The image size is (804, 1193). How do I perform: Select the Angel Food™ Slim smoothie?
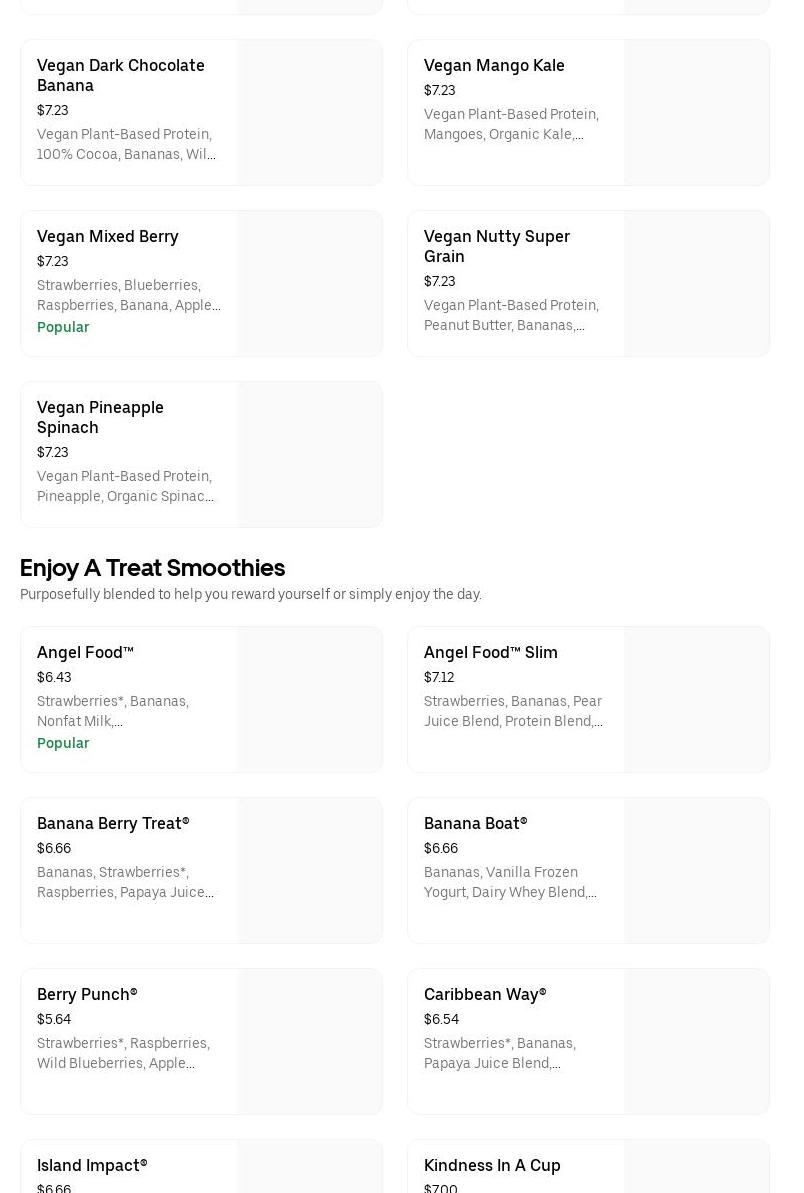[491, 652]
